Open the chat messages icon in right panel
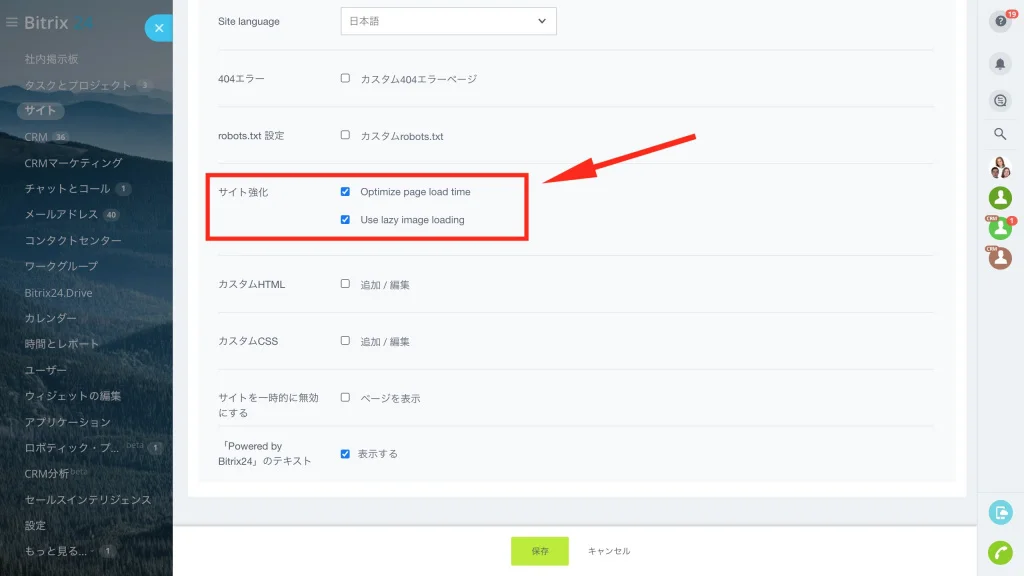The image size is (1024, 576). 1000,101
